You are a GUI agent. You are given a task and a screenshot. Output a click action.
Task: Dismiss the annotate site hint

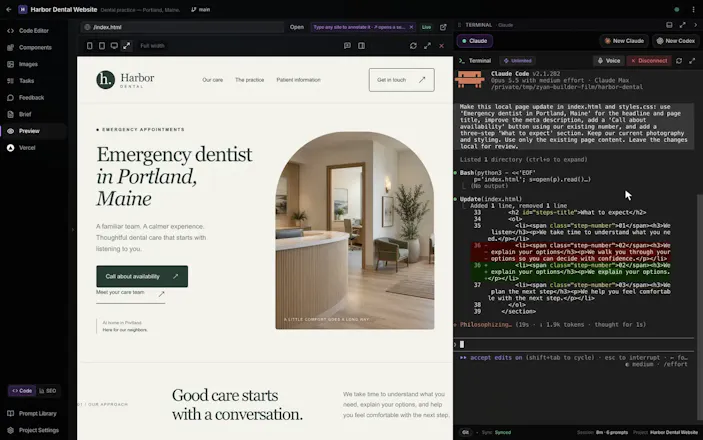[x=411, y=27]
